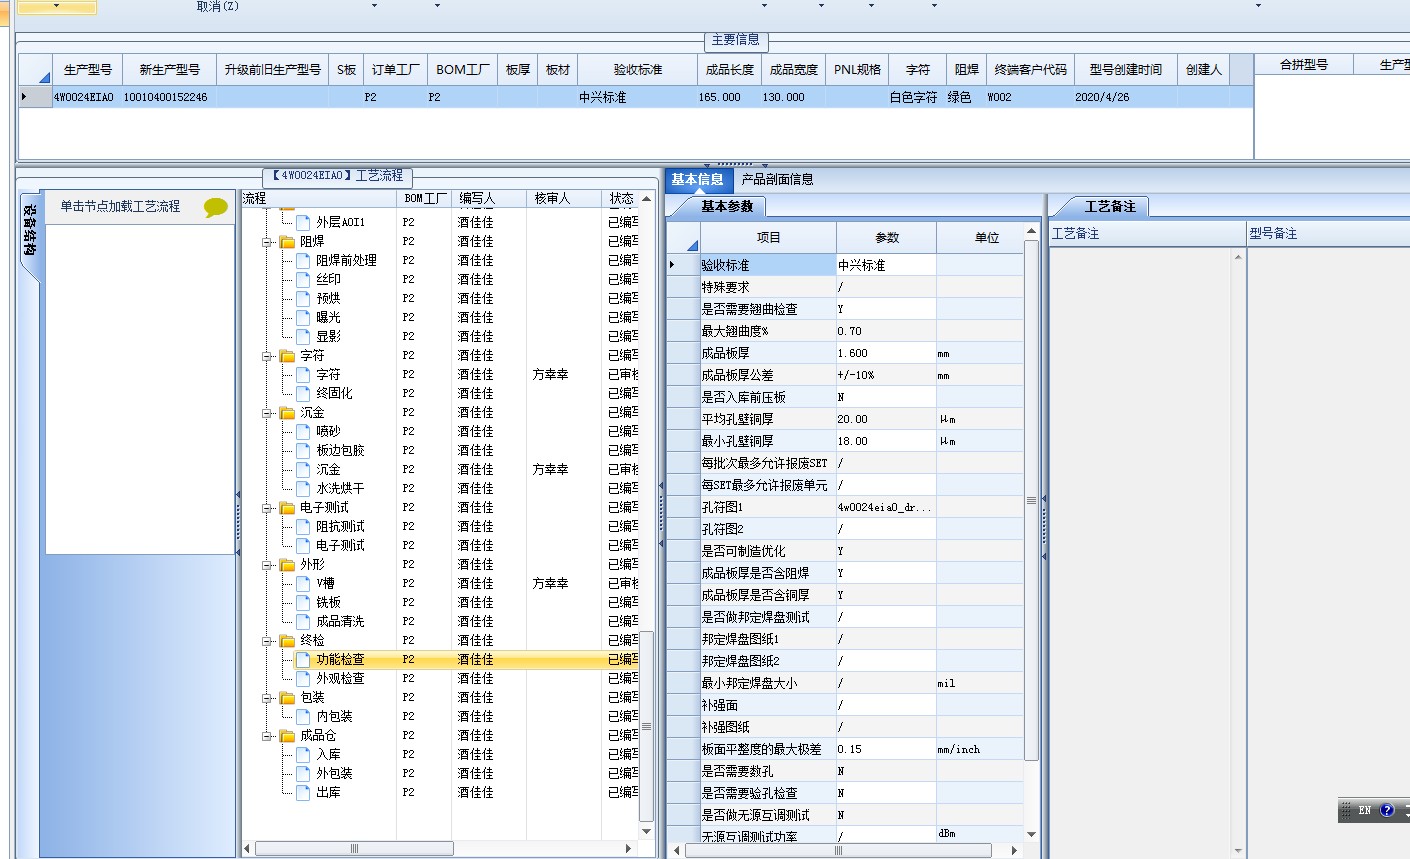Image resolution: width=1410 pixels, height=859 pixels.
Task: Select the 成品清洗 process step
Action: [x=340, y=621]
